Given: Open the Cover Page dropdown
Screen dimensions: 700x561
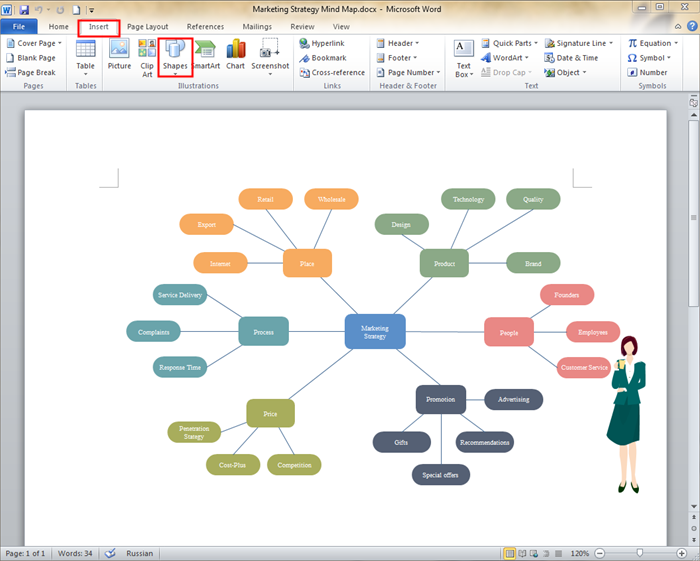Looking at the screenshot, I should pos(34,43).
